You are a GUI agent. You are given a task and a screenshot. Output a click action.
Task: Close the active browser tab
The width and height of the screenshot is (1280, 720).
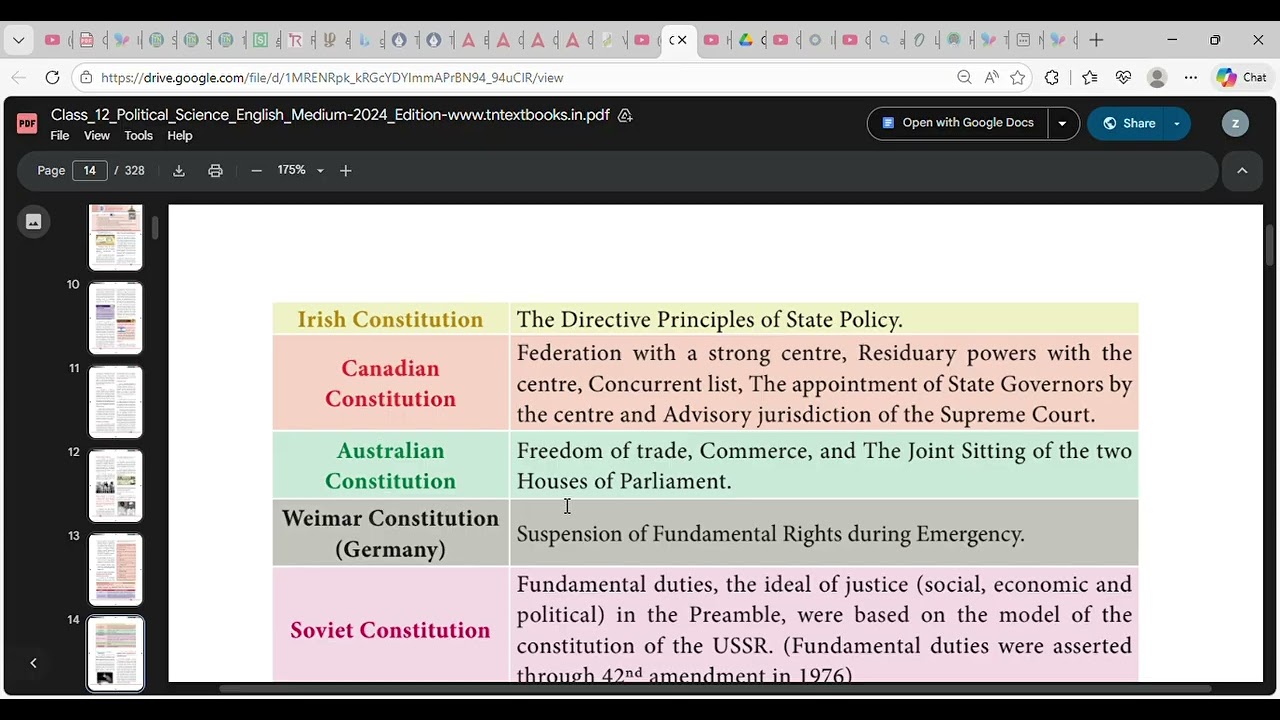(682, 40)
